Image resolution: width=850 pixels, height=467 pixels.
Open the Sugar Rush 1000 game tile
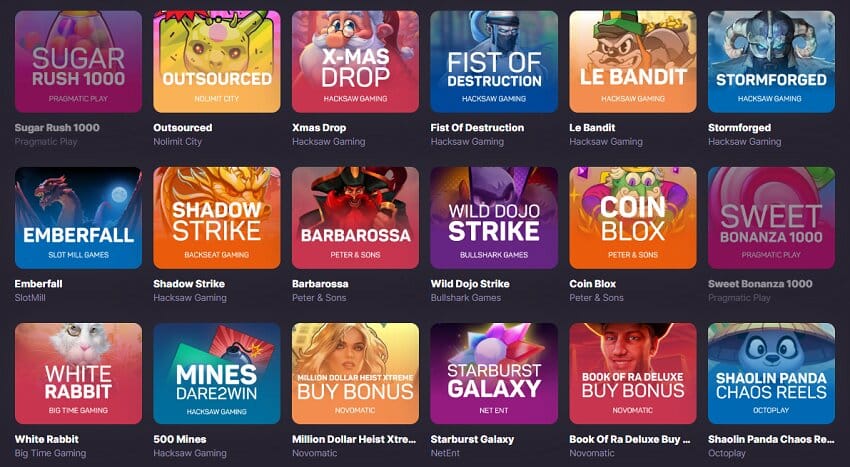coord(78,62)
